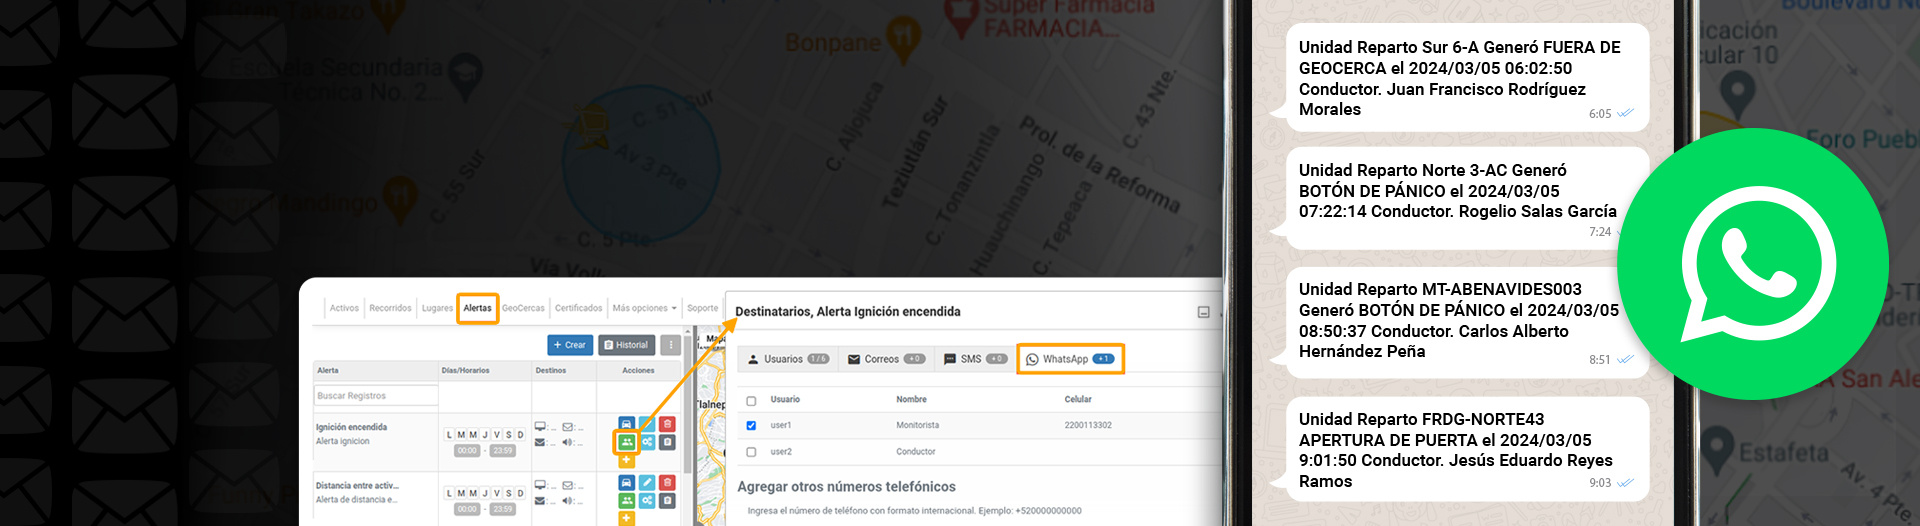Click the Celular column header
Screen dimensions: 1920x526
click(1078, 399)
